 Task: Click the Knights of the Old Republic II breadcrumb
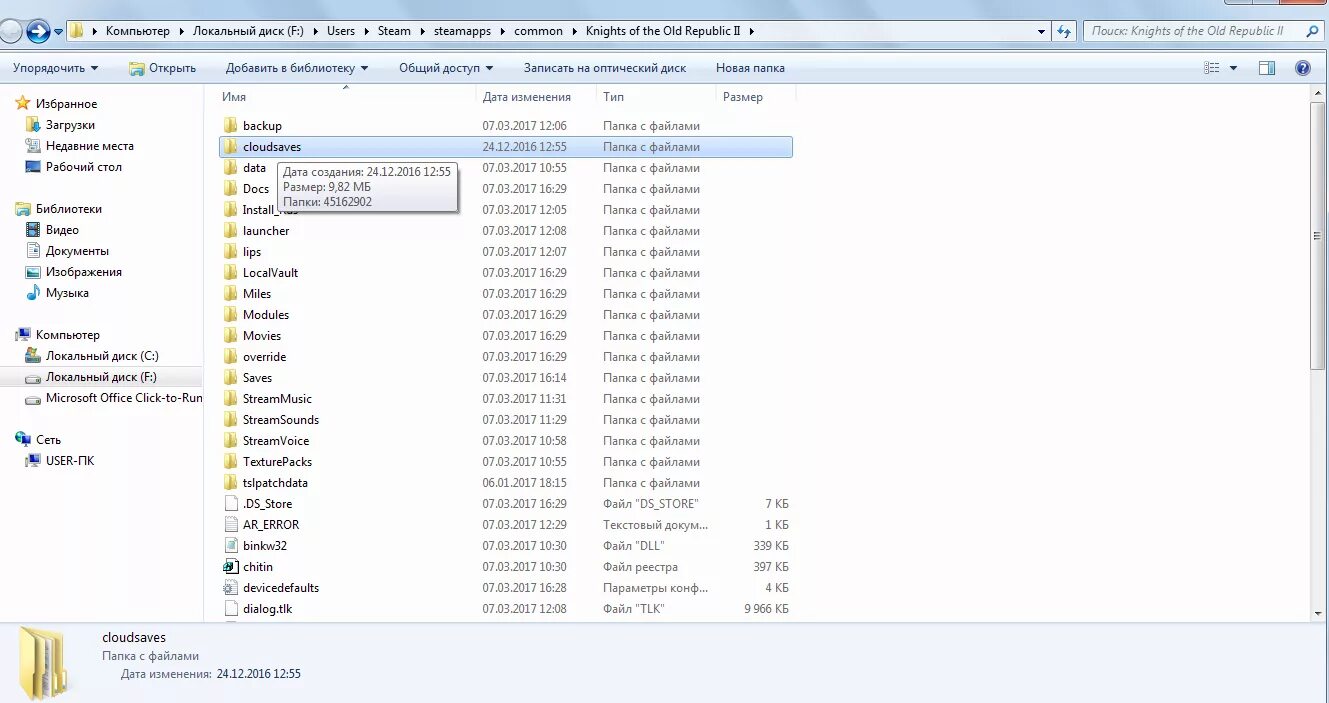coord(663,31)
